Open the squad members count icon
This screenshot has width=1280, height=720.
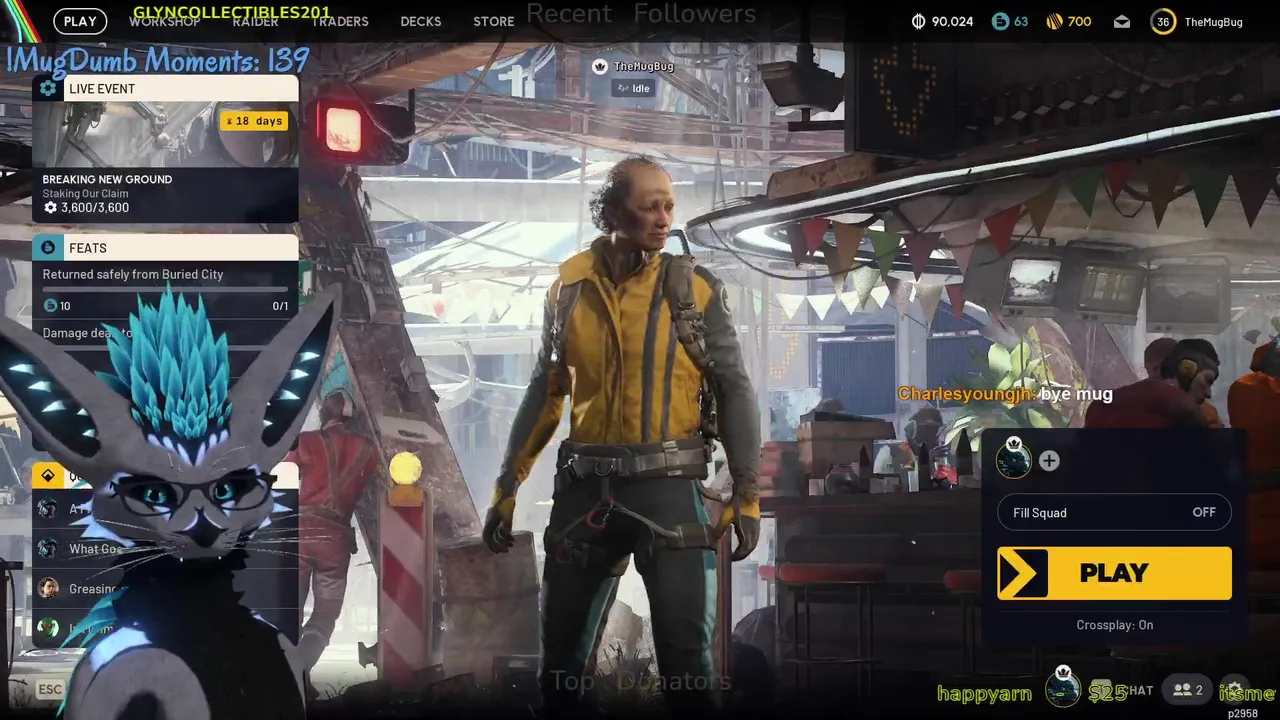1188,690
